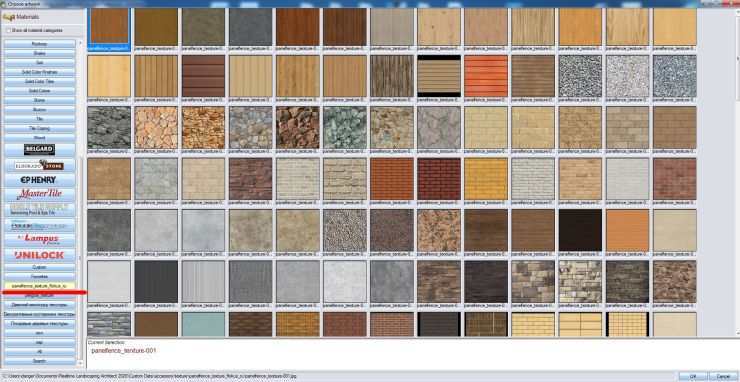This screenshot has width=740, height=382.
Task: Select the Tile Coping category
Action: coord(40,128)
